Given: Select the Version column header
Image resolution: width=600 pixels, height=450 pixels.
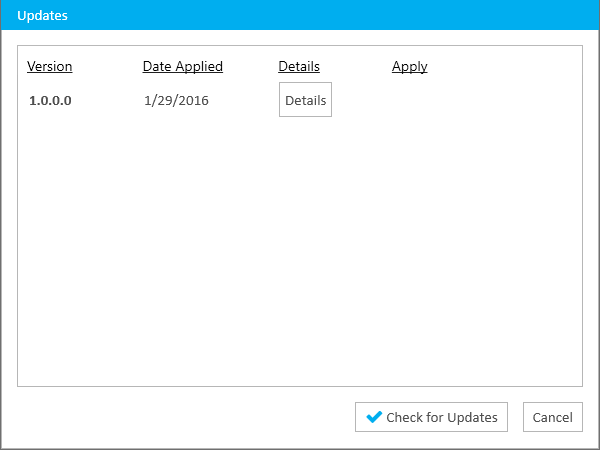Looking at the screenshot, I should 50,66.
